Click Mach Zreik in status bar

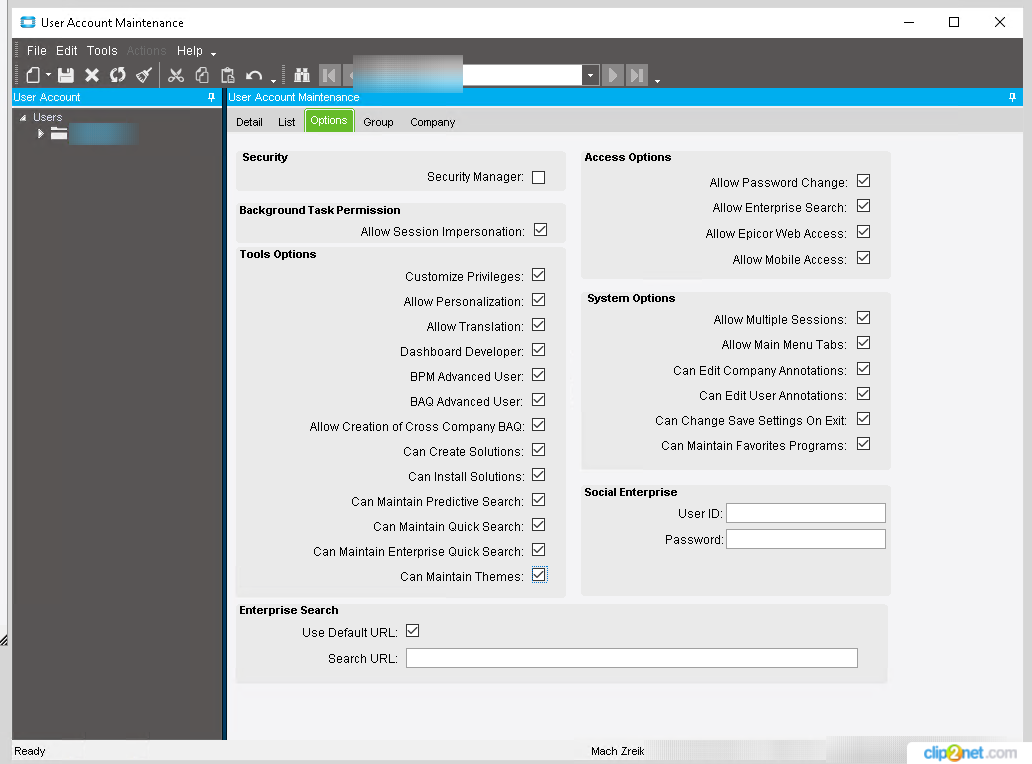click(x=617, y=751)
